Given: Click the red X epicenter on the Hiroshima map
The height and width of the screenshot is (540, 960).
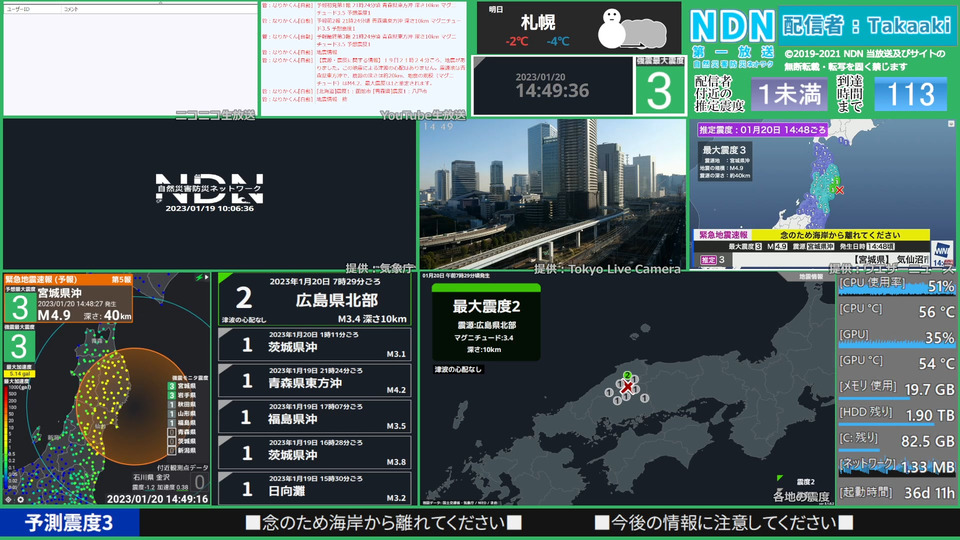Looking at the screenshot, I should (x=627, y=387).
